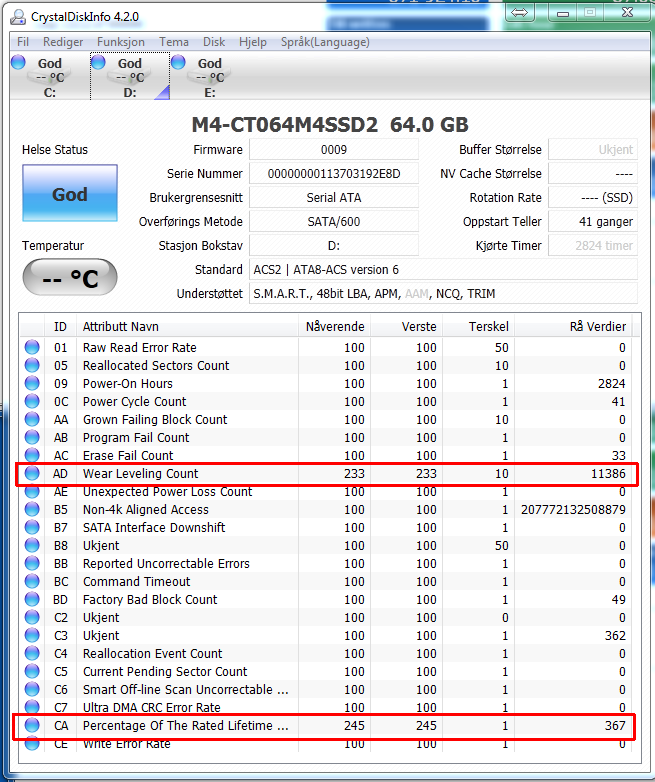655x782 pixels.
Task: Click the Kjørte Timer field 2824 timer
Action: pyautogui.click(x=593, y=245)
